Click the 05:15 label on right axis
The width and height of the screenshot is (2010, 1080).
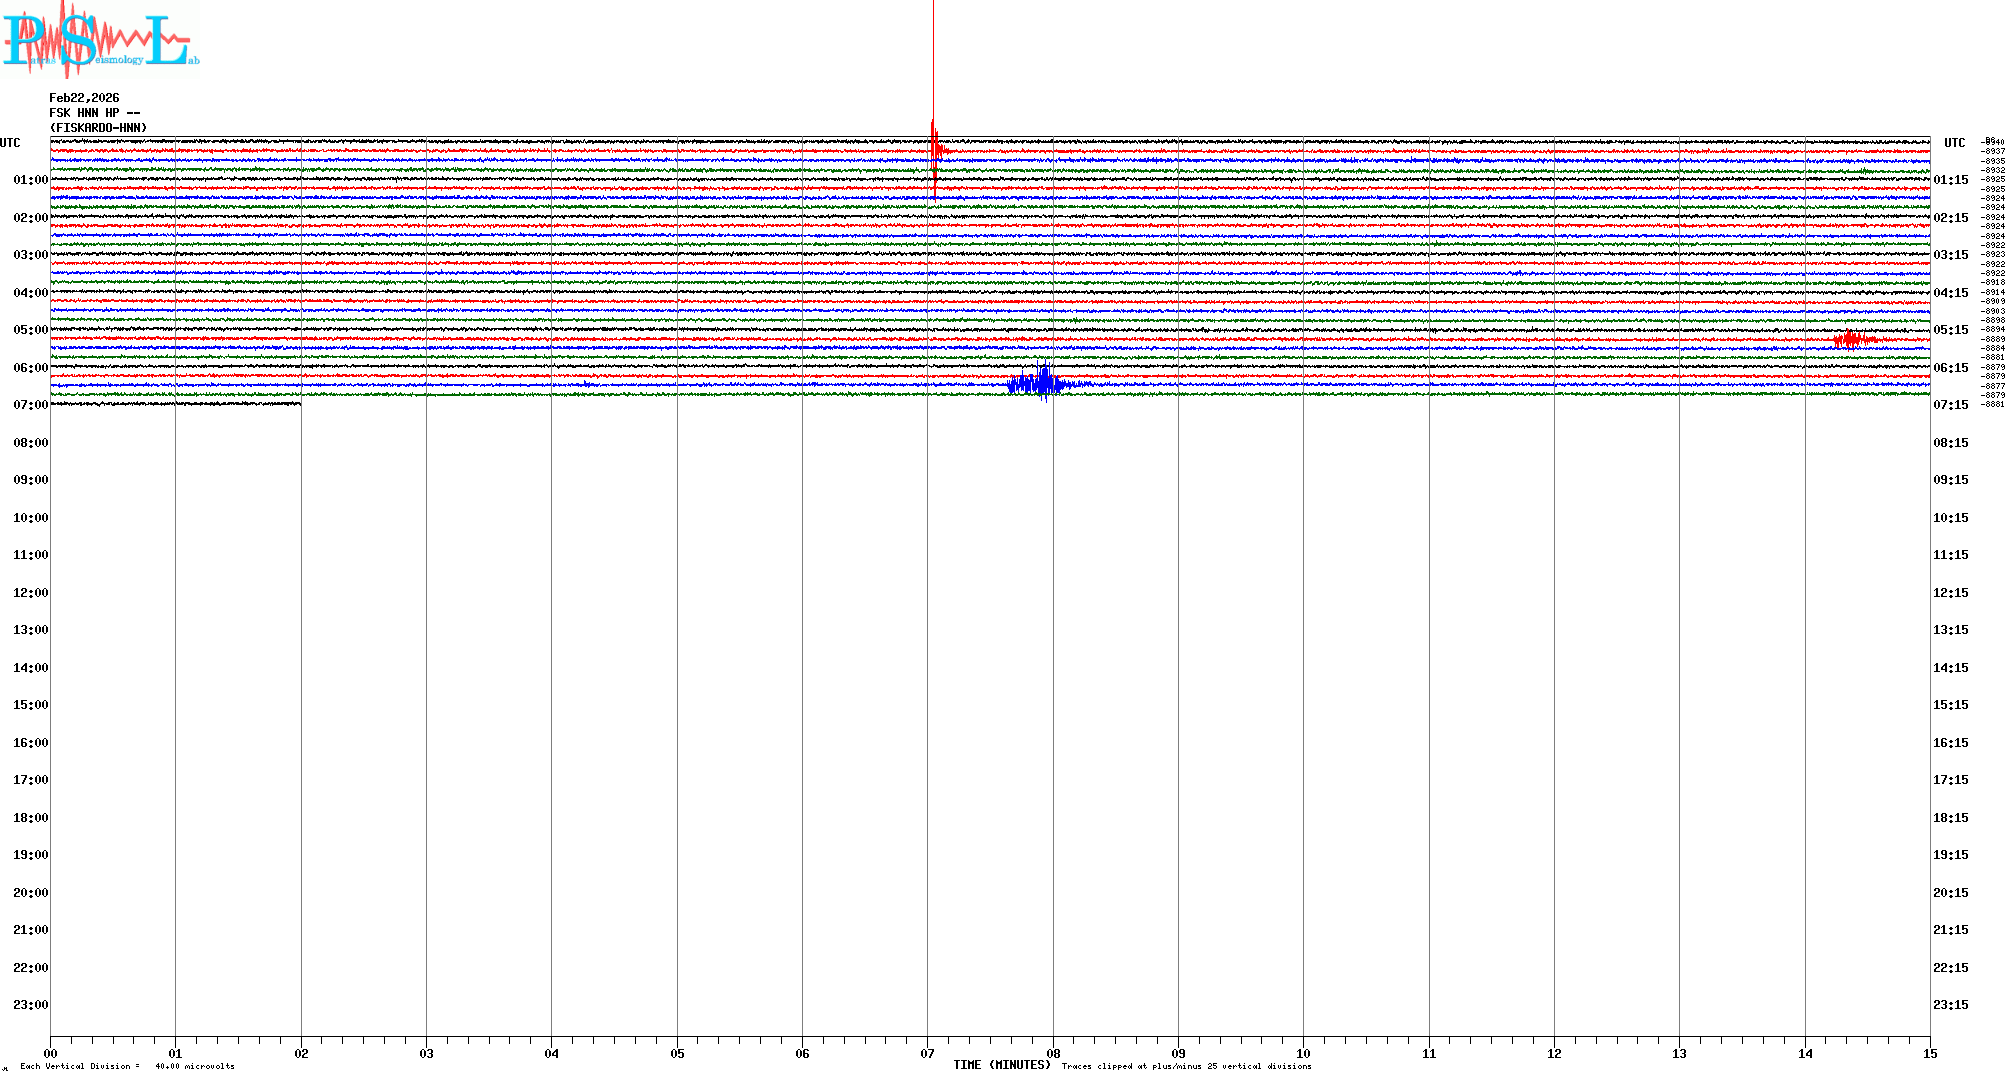click(1950, 330)
